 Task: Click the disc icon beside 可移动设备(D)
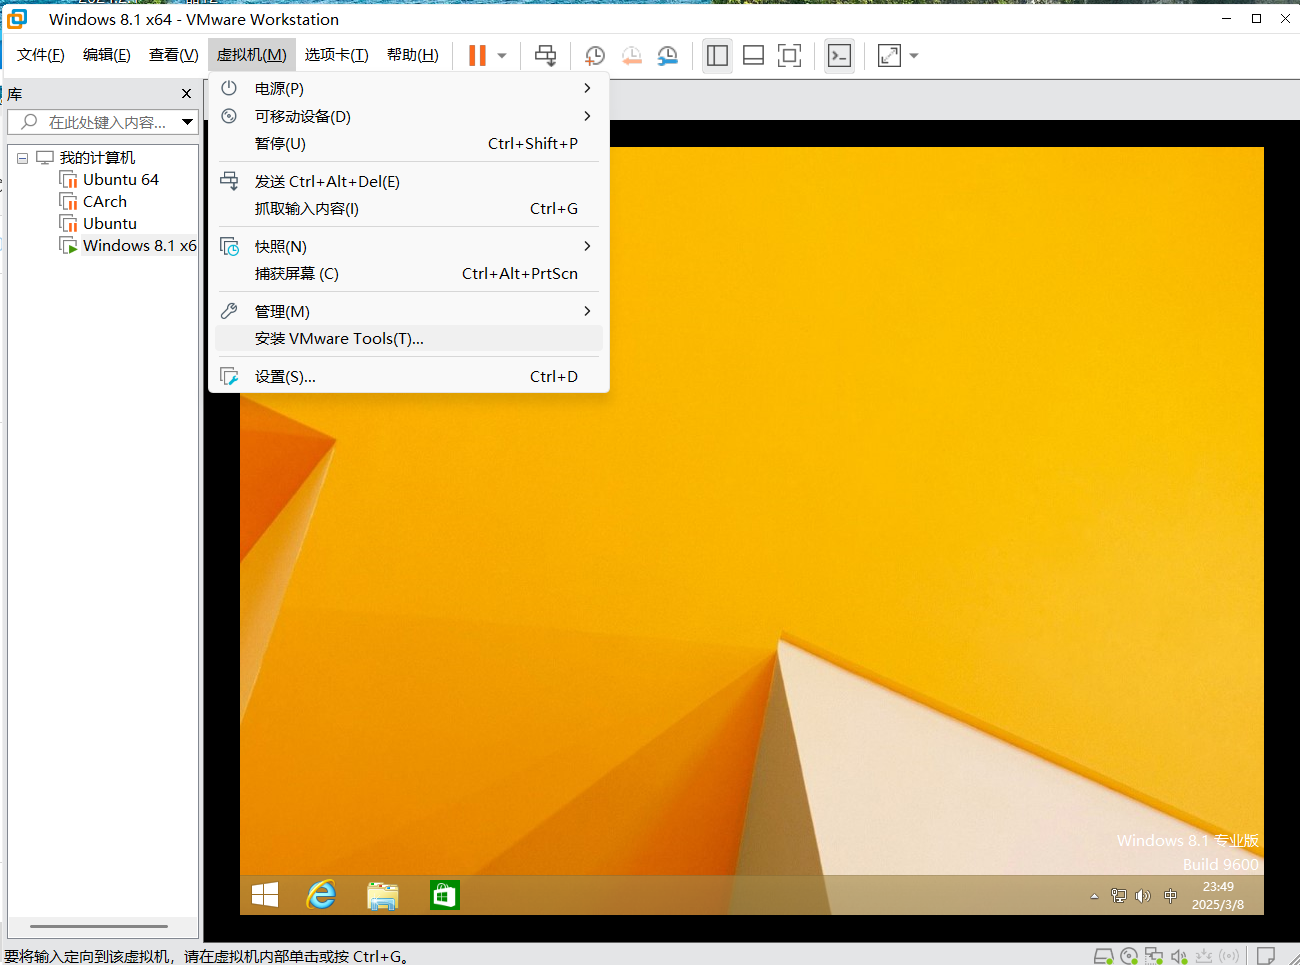click(229, 116)
